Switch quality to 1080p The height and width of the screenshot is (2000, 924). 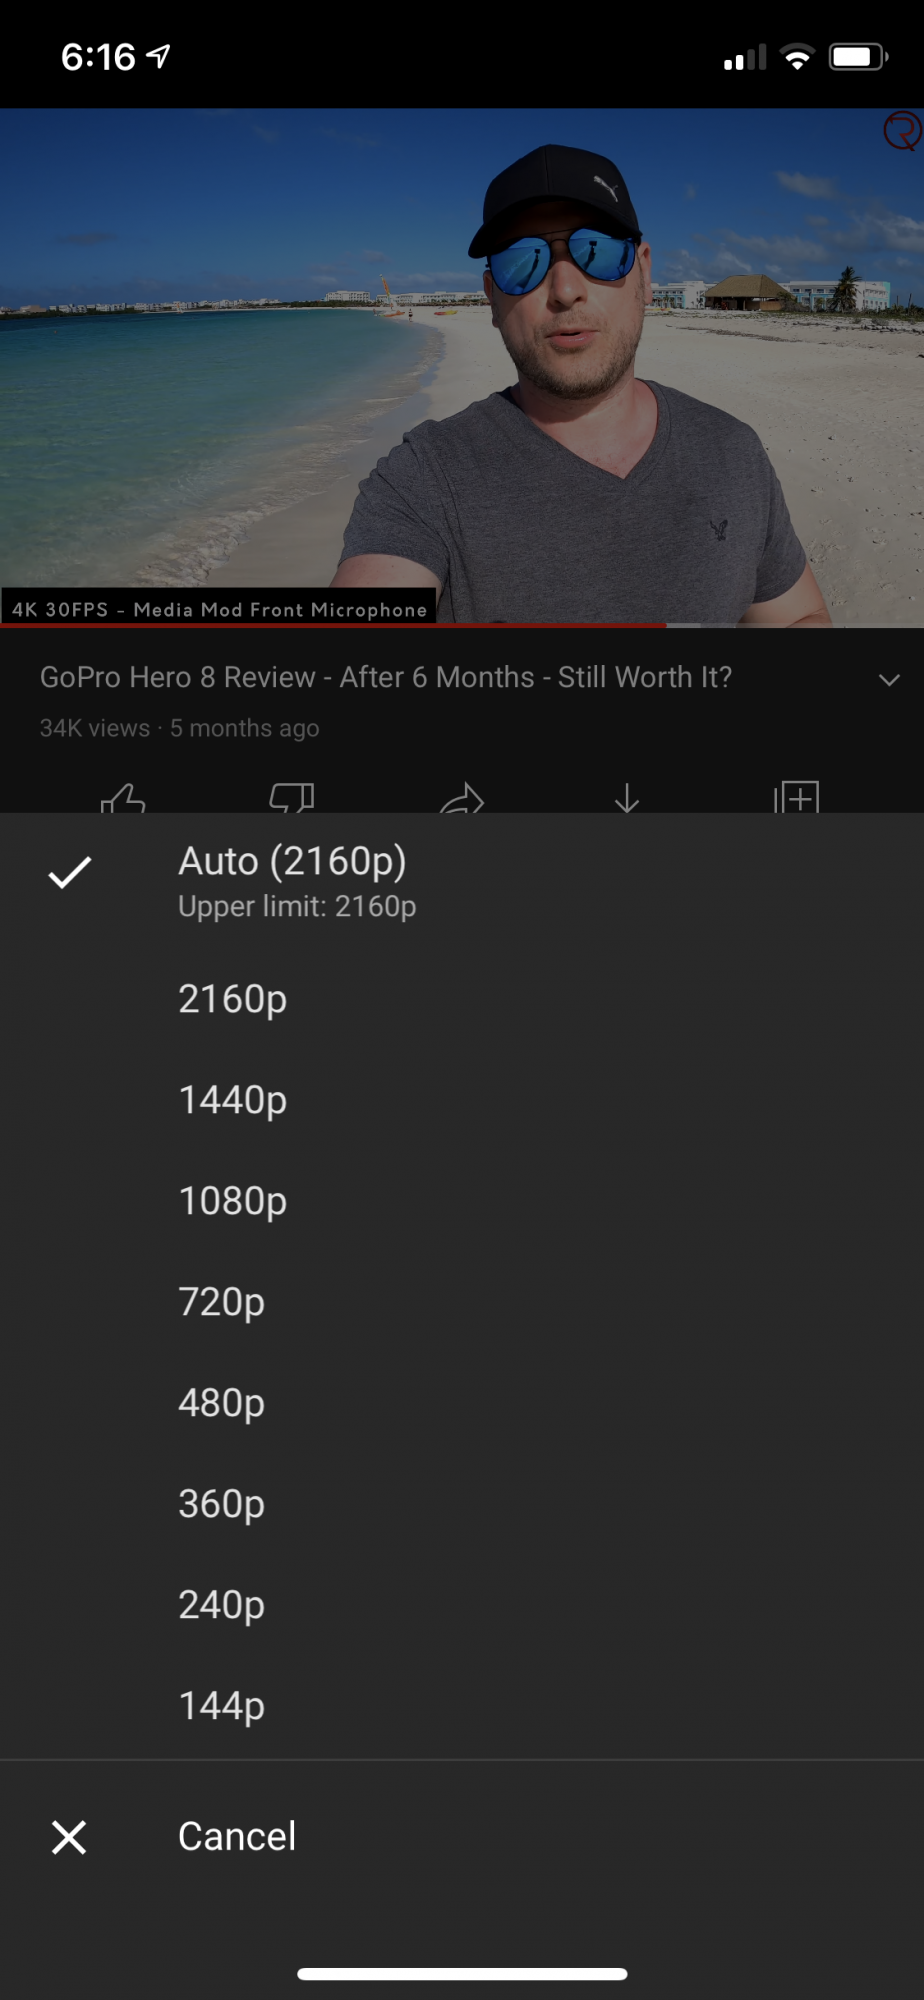point(233,1201)
